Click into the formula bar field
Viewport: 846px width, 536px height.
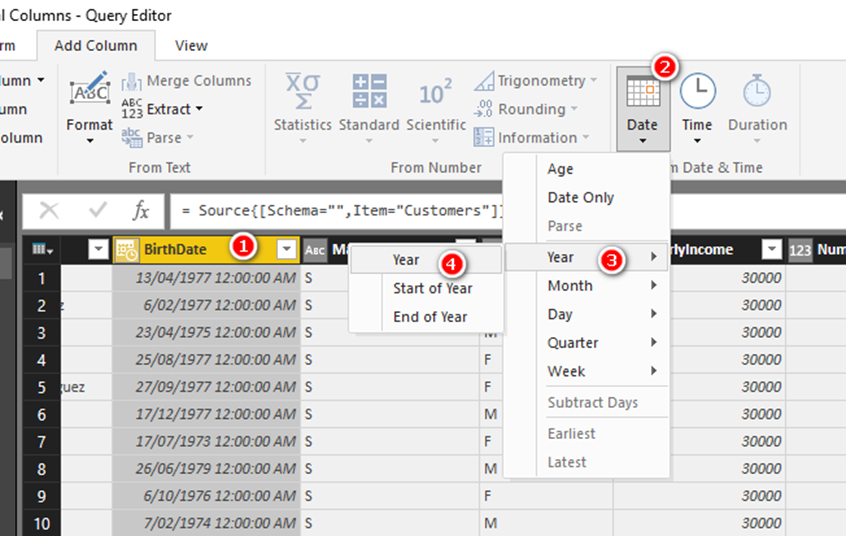337,211
